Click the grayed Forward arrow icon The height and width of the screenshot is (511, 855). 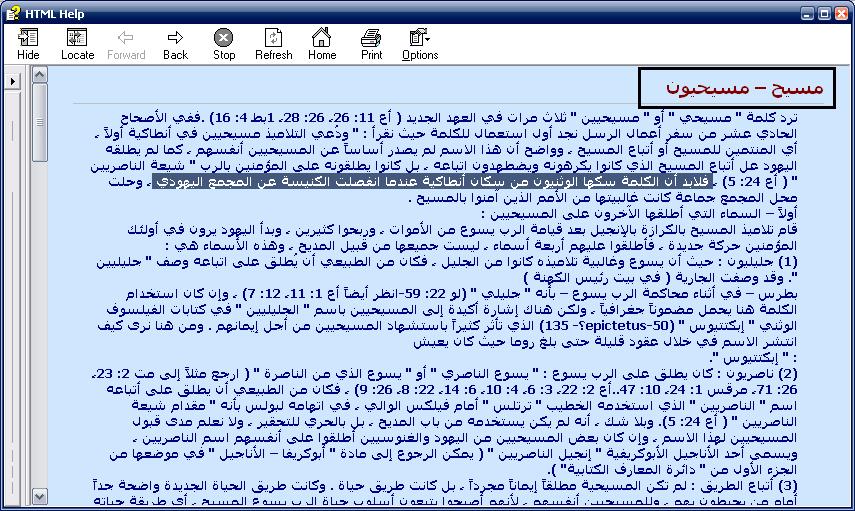[126, 43]
